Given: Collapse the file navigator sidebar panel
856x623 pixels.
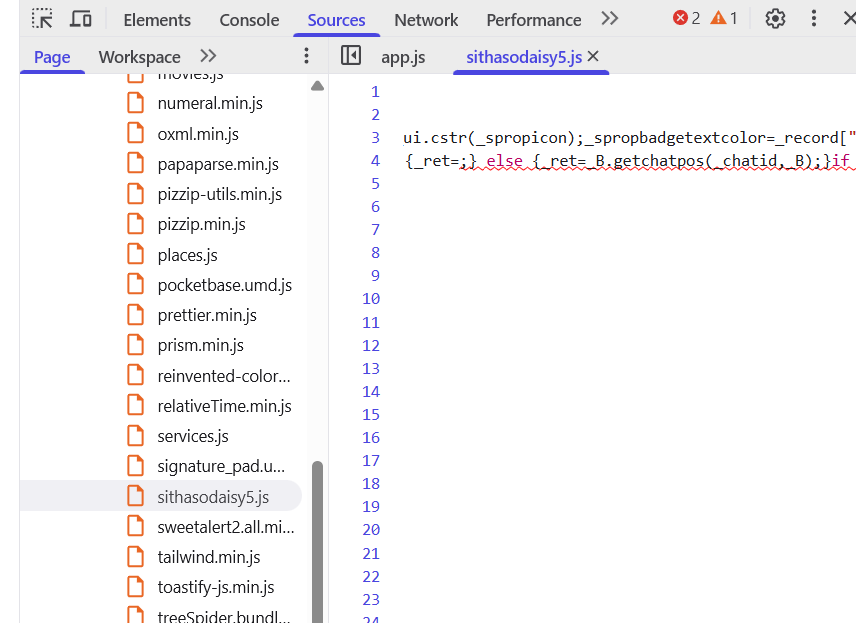Looking at the screenshot, I should tap(351, 56).
